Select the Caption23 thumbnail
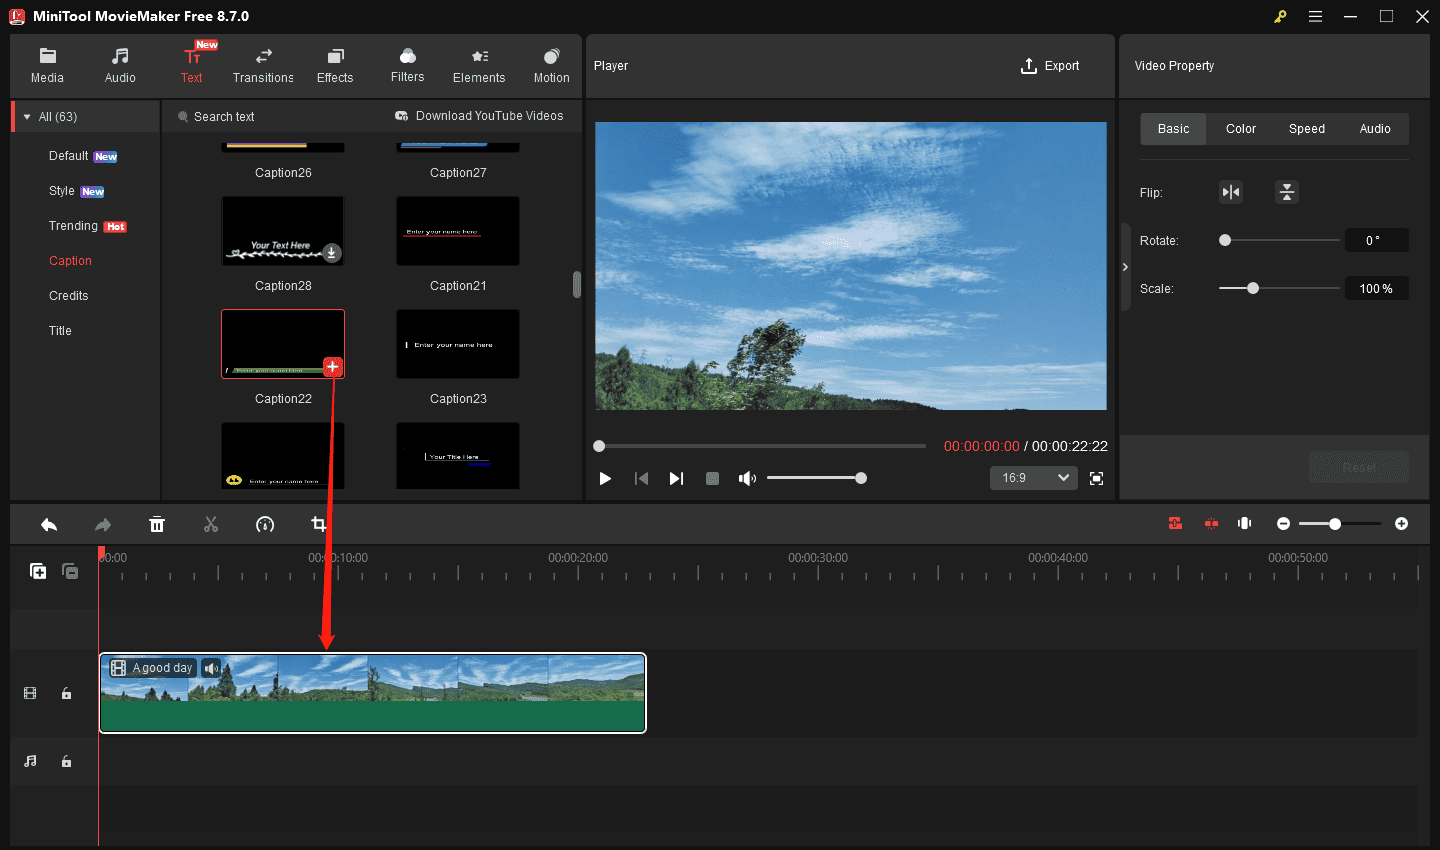Viewport: 1440px width, 850px height. tap(458, 344)
